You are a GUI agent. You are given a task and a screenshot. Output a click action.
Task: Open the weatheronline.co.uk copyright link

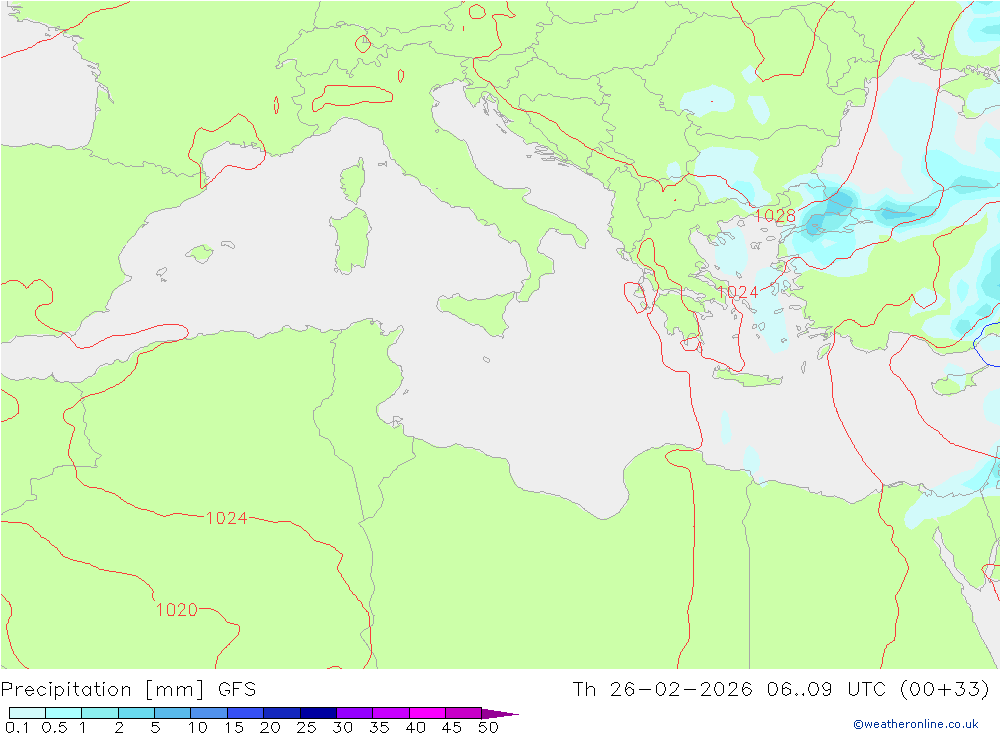[916, 724]
